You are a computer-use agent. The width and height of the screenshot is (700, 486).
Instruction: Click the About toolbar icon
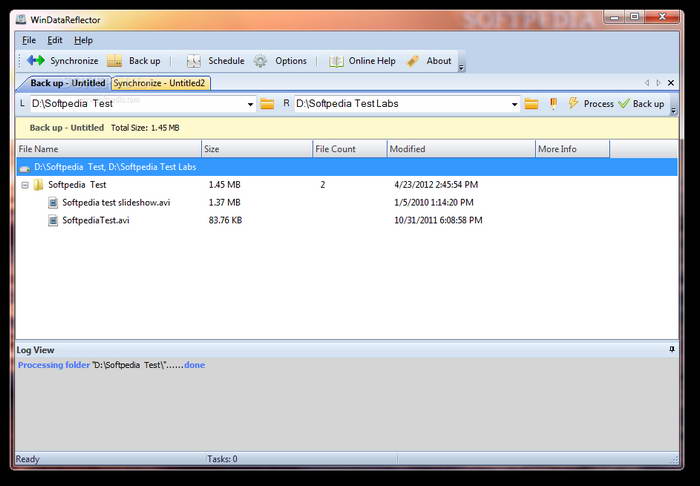pos(413,61)
